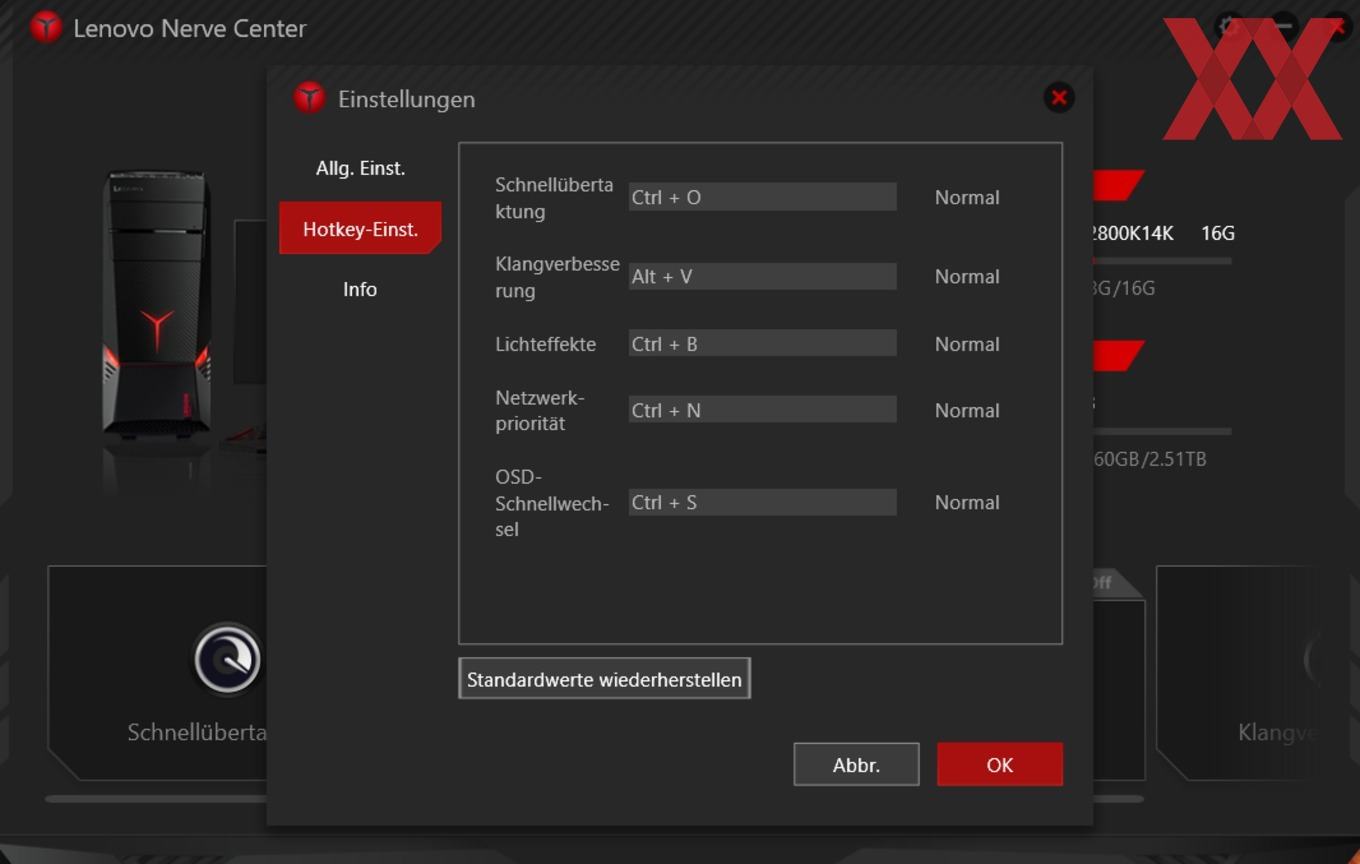
Task: Edit the OSD-Schnellwechsel hotkey field Ctrl + S
Action: point(762,502)
